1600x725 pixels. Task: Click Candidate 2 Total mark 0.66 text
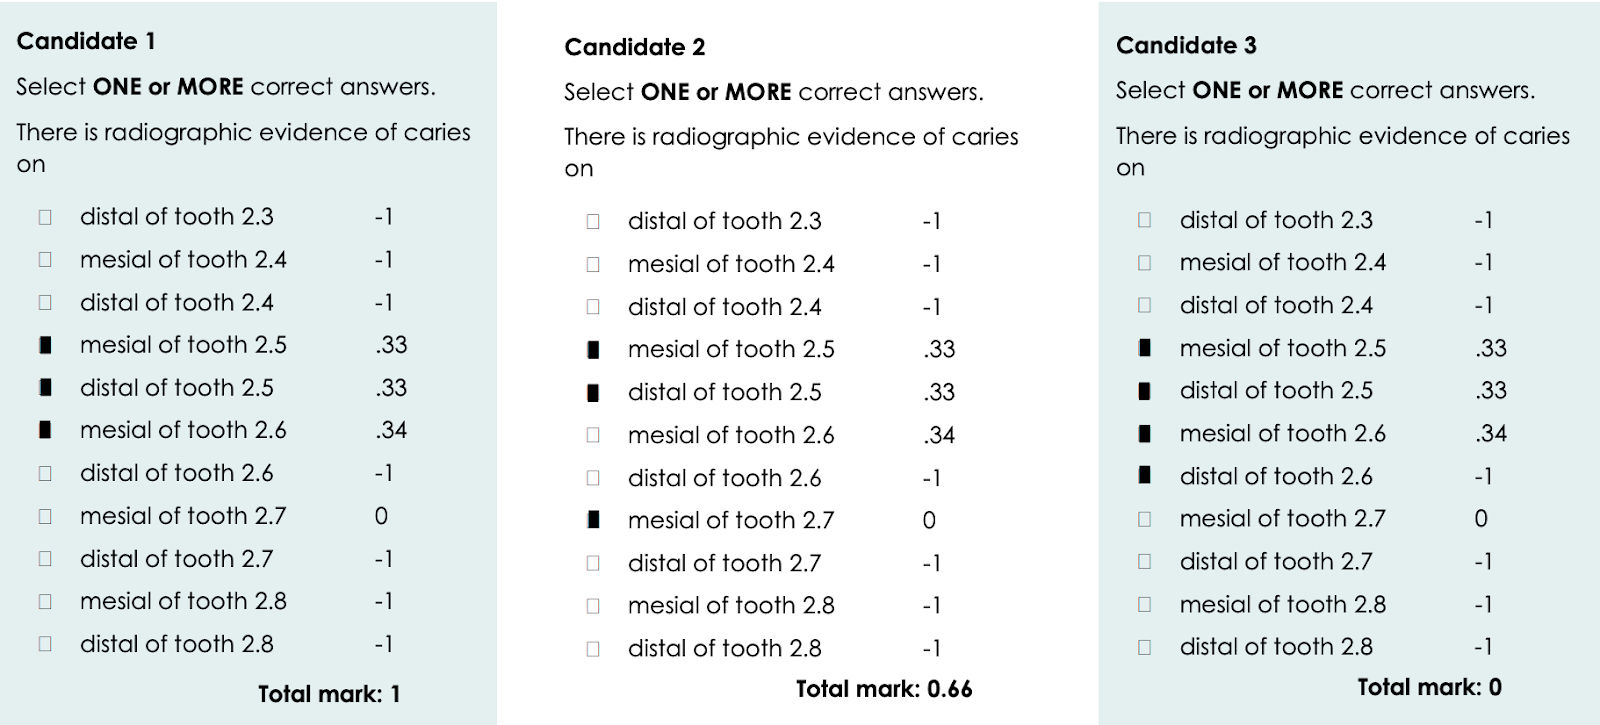tap(883, 689)
